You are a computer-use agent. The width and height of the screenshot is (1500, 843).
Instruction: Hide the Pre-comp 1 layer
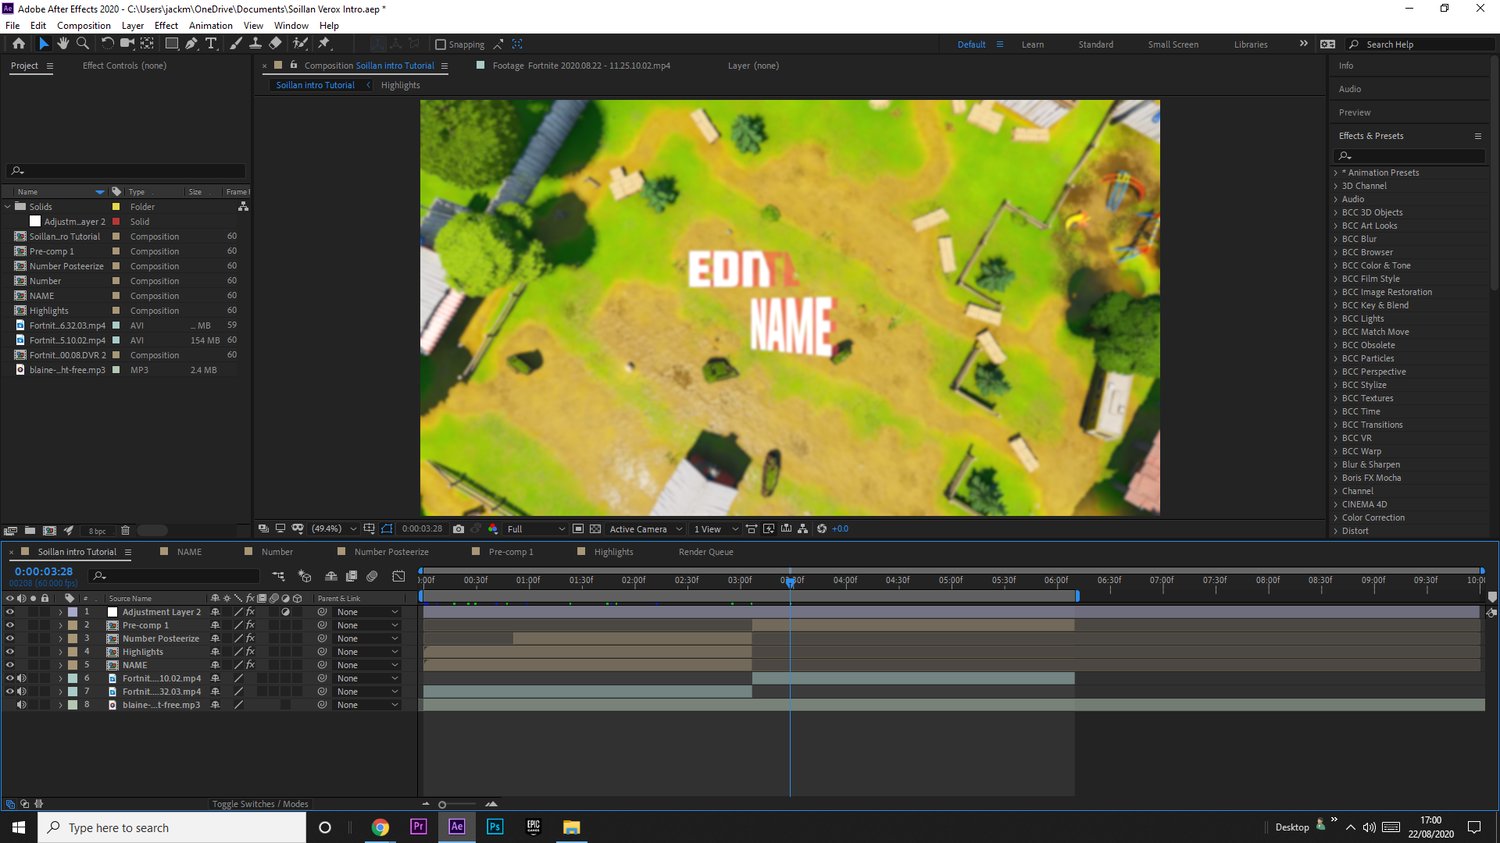click(10, 625)
